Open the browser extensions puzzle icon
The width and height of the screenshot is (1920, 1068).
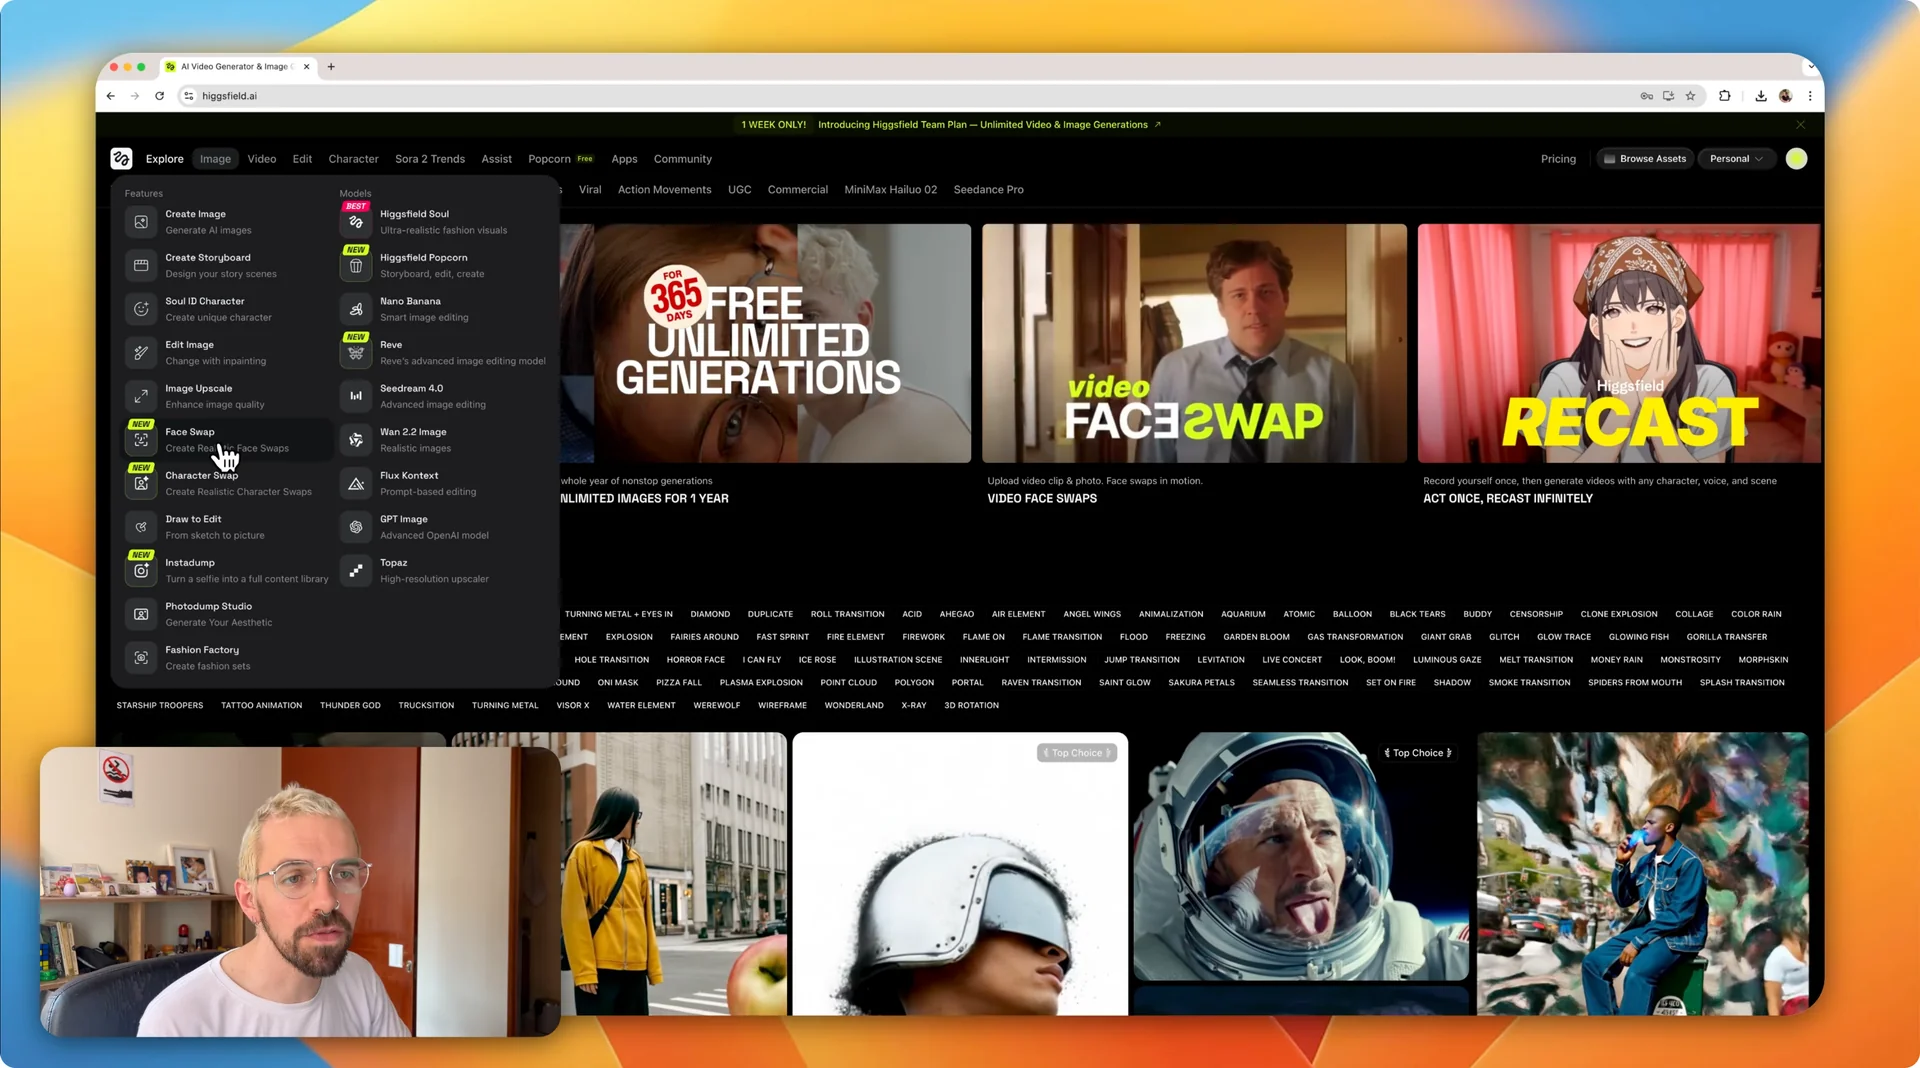point(1724,96)
